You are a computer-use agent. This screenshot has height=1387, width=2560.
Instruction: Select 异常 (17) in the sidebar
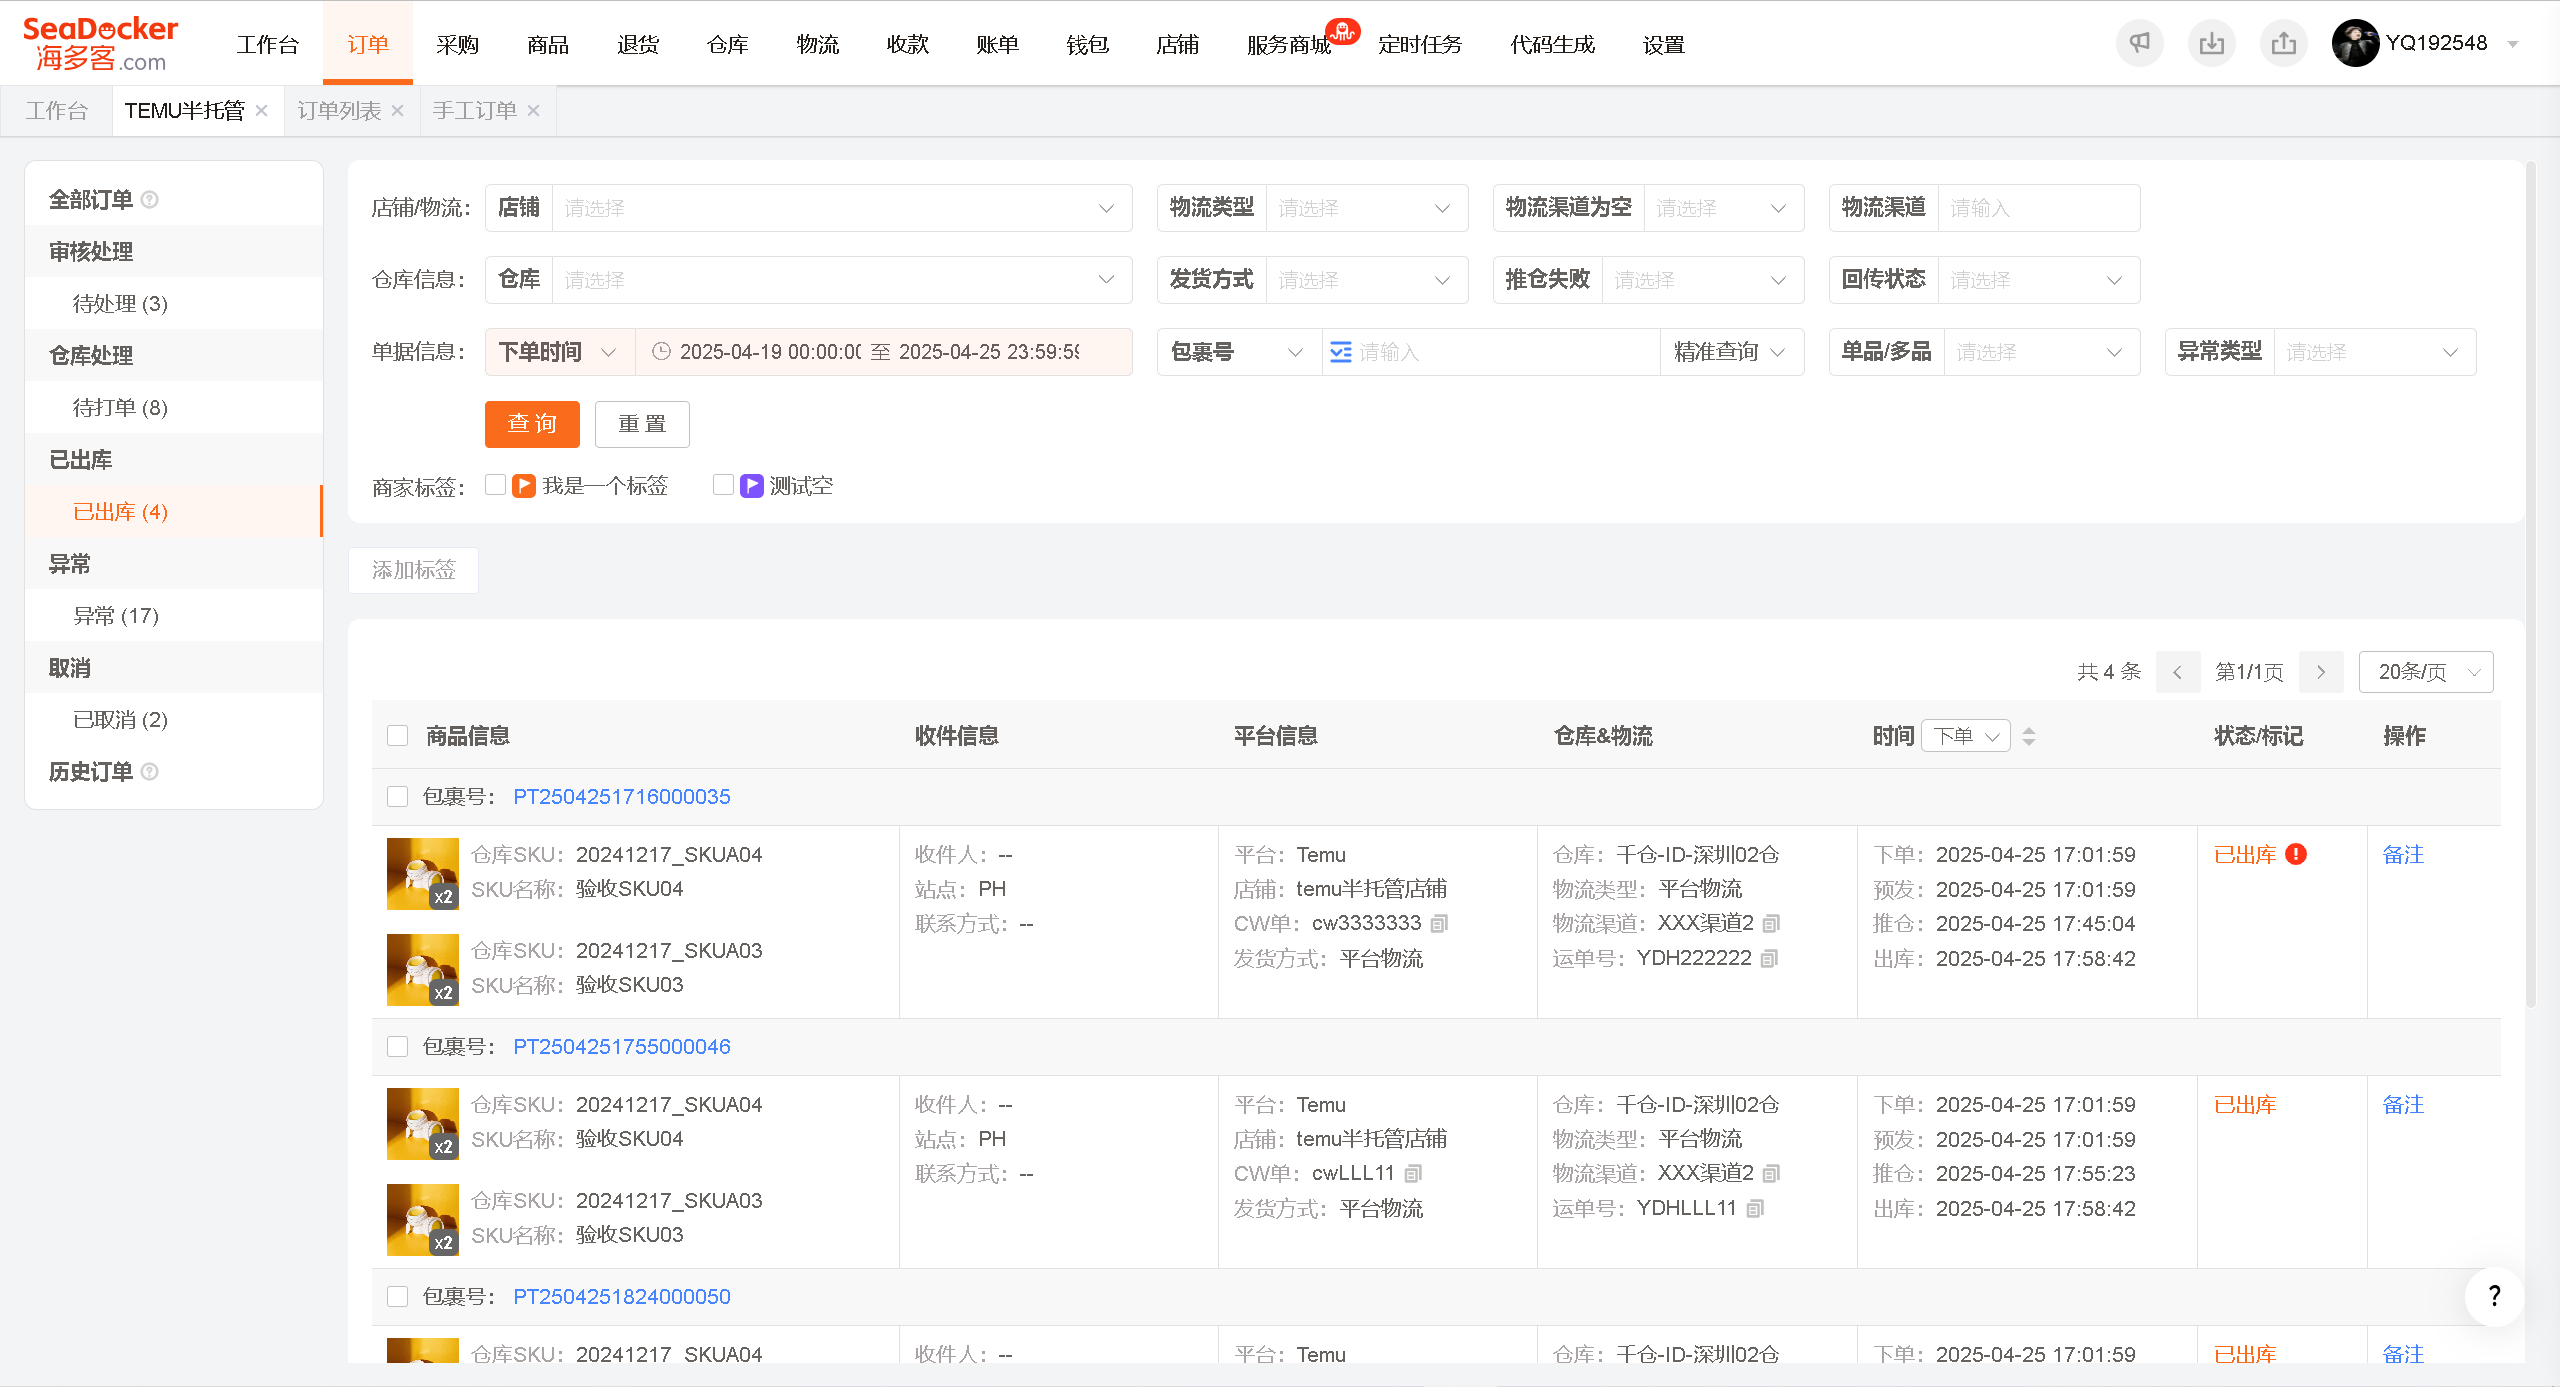116,616
